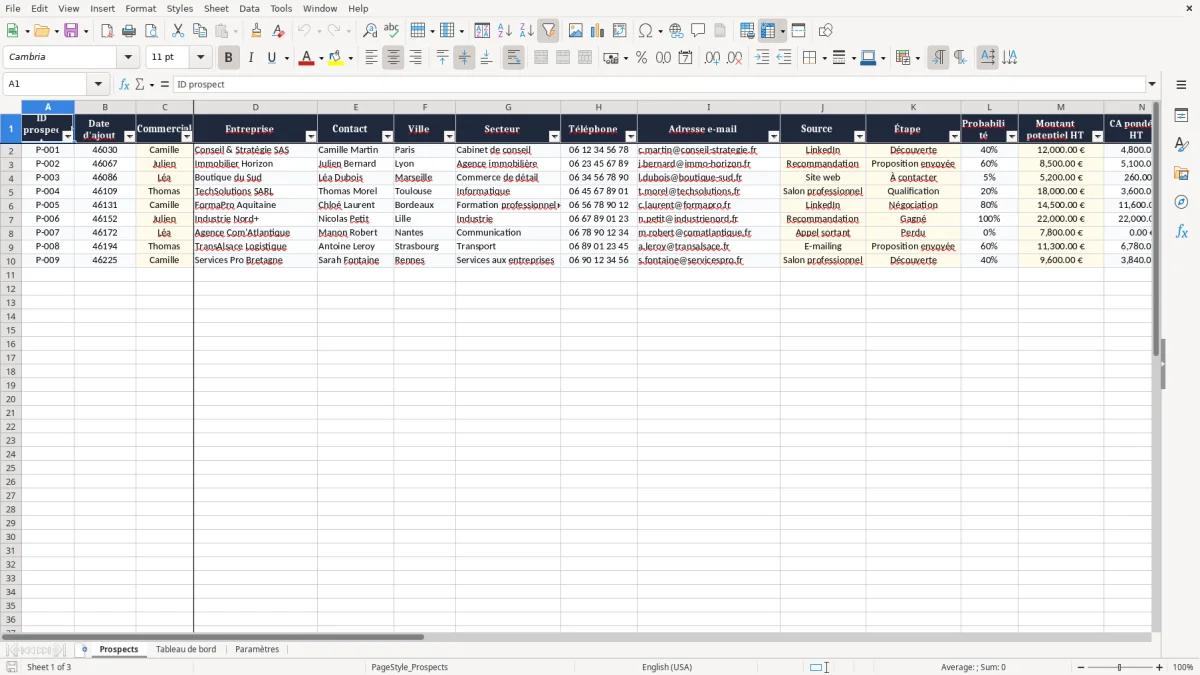Open the sidebar Navigator panel
1200x675 pixels.
click(1181, 202)
